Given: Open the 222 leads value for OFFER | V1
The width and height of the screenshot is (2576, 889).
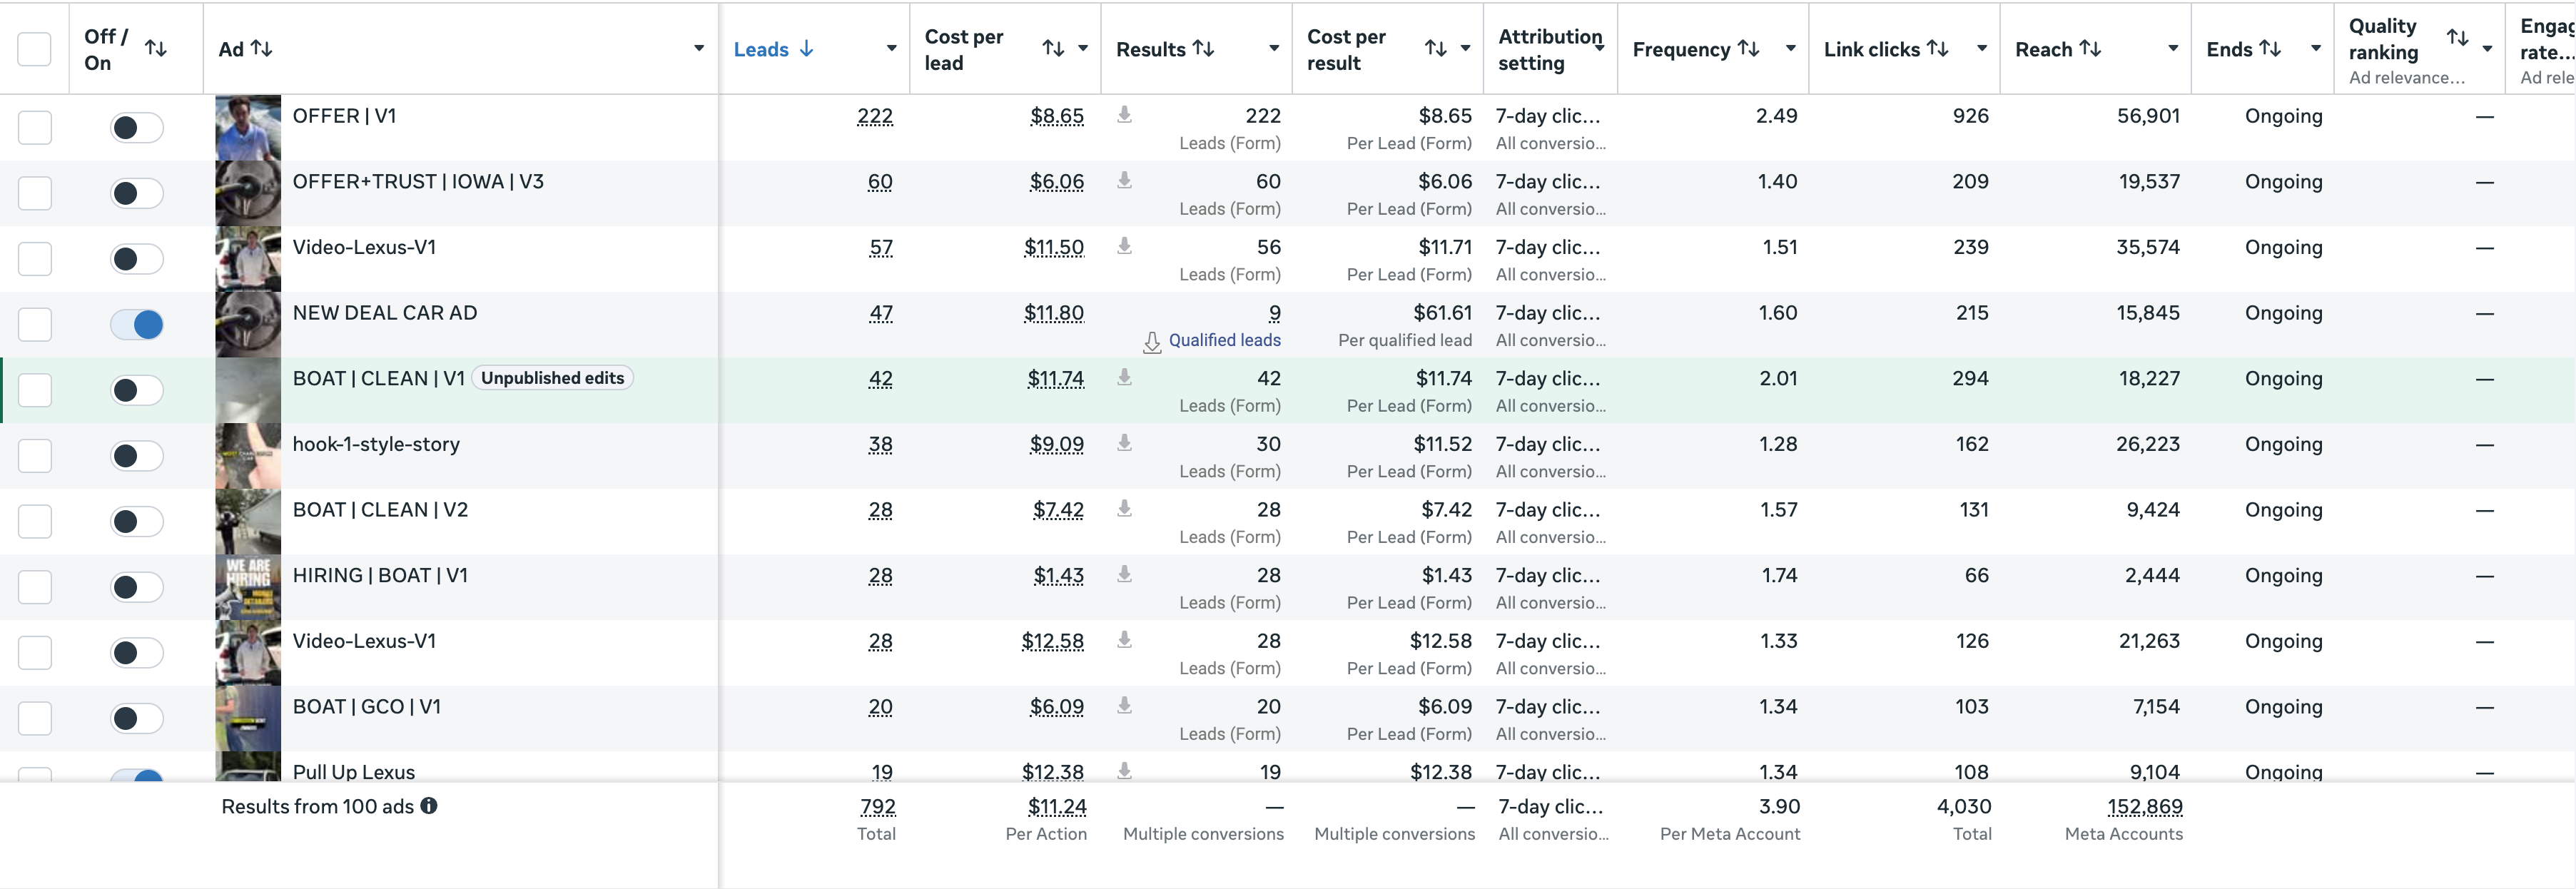Looking at the screenshot, I should [875, 116].
